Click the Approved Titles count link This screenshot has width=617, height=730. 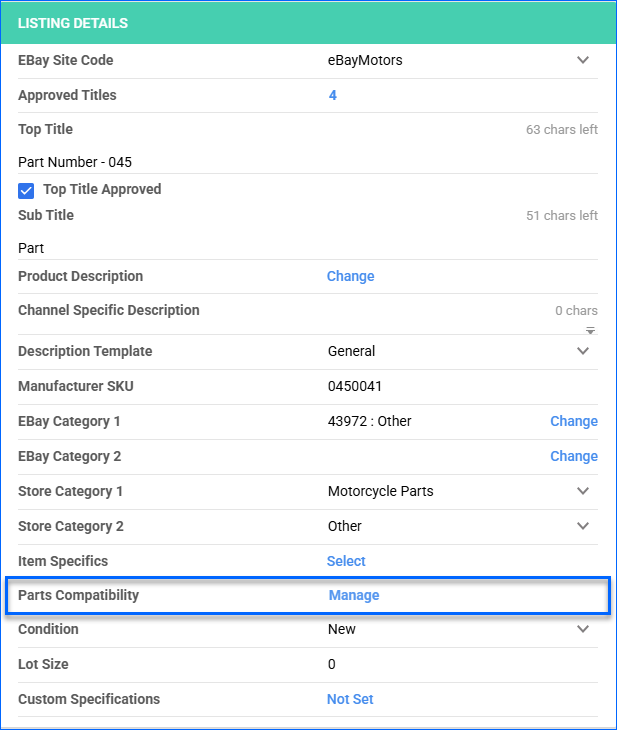point(332,96)
